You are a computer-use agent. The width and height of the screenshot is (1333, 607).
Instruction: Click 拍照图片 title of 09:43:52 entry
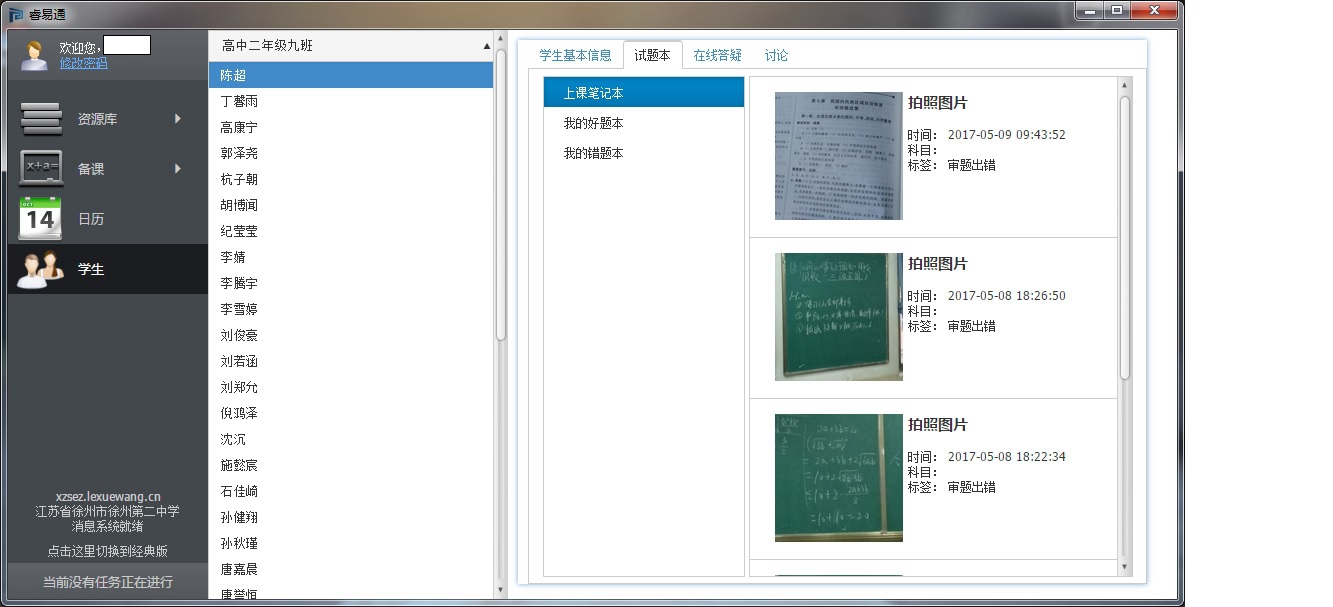(x=938, y=103)
